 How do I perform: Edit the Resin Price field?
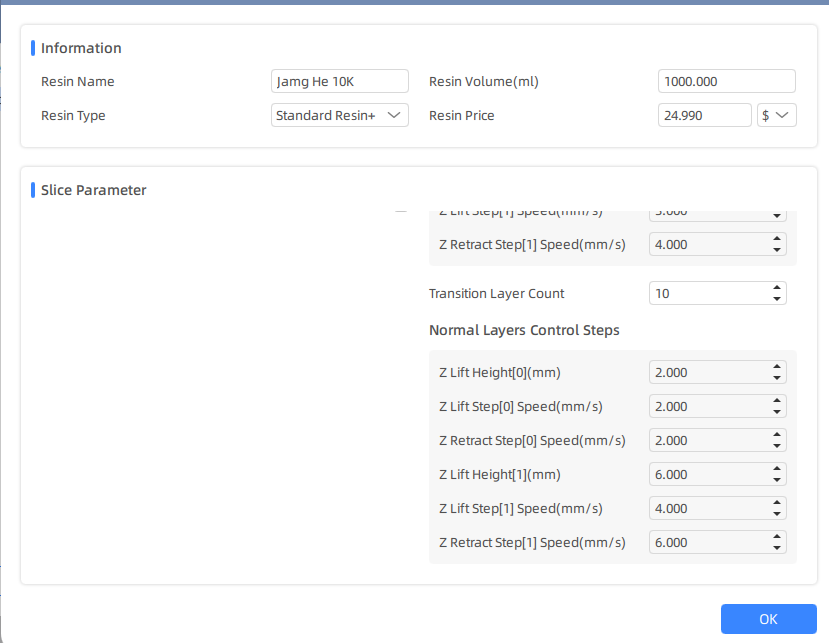(704, 115)
